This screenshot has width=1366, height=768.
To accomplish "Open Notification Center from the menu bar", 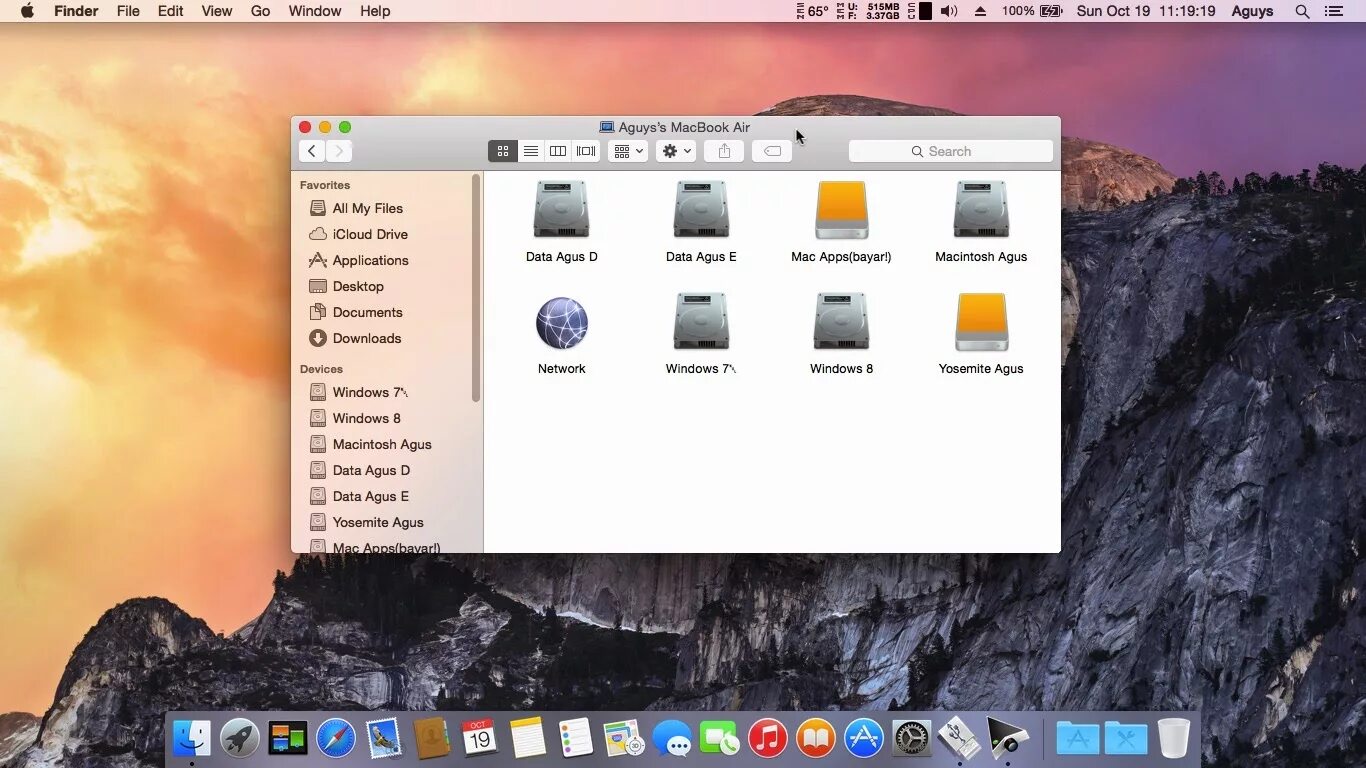I will click(1333, 11).
